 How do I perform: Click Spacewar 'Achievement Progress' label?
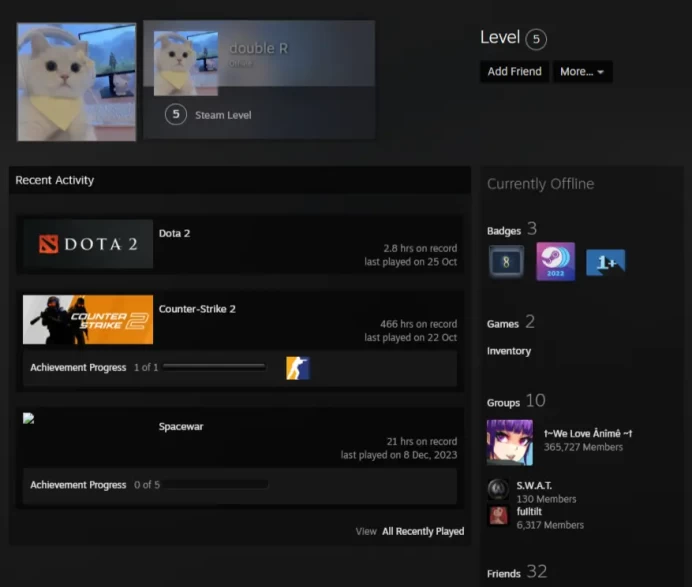click(78, 485)
